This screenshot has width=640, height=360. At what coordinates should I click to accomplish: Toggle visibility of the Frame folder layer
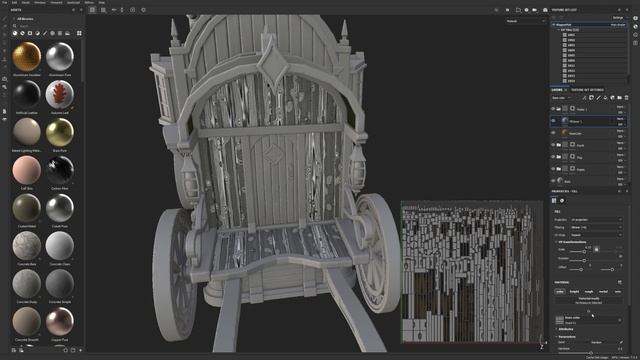553,169
